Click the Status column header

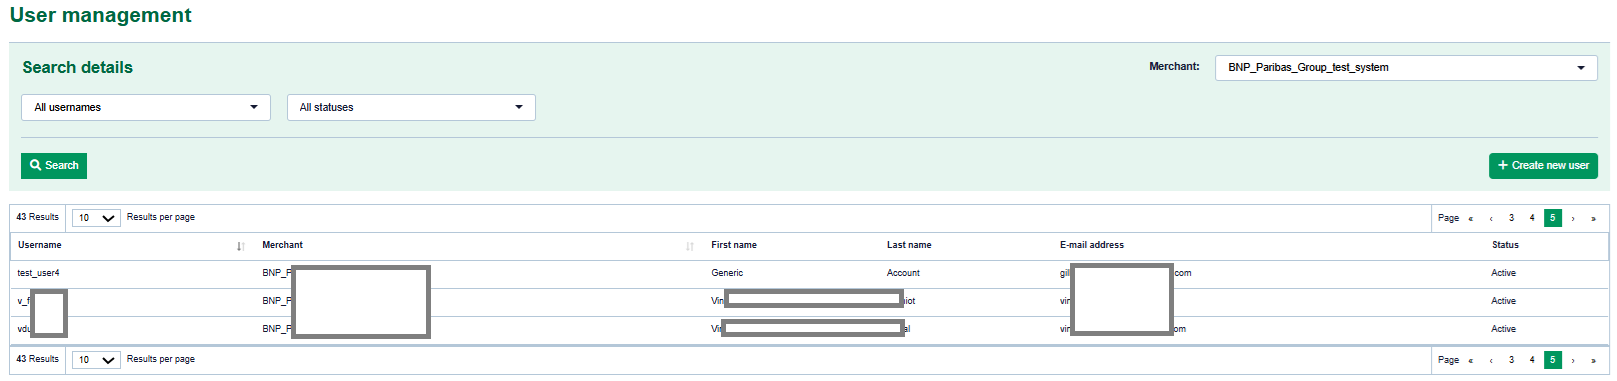[1505, 245]
